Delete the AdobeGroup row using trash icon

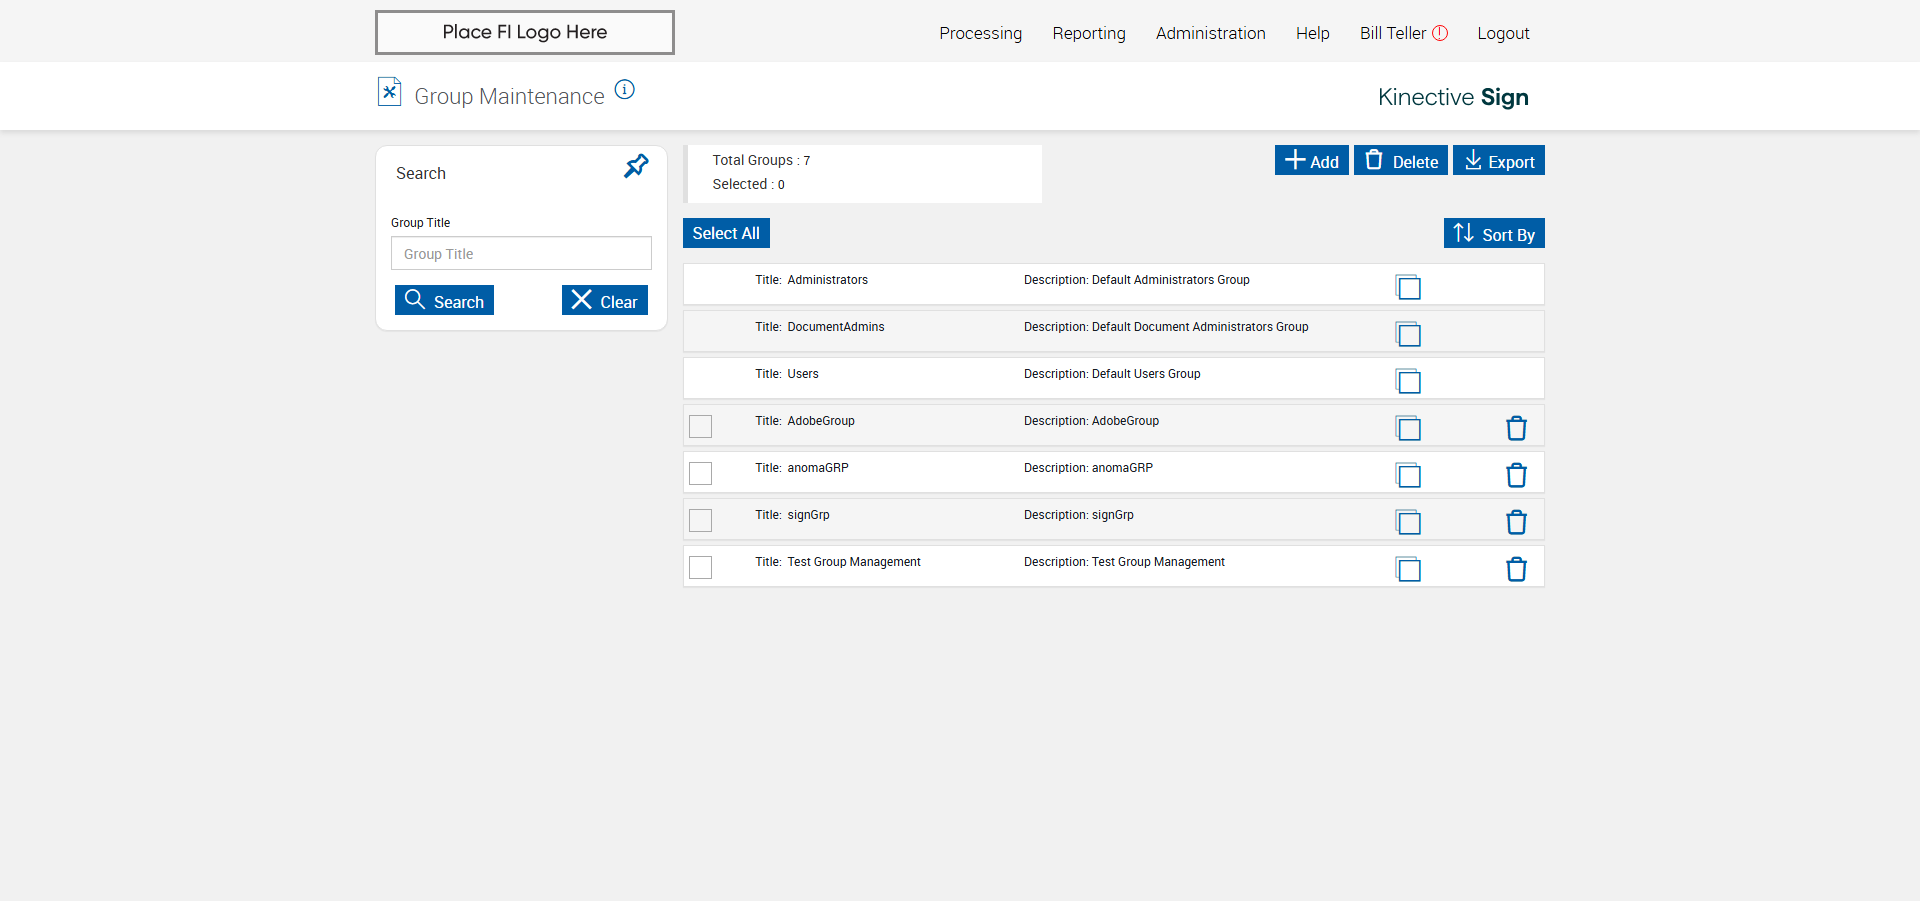coord(1516,428)
